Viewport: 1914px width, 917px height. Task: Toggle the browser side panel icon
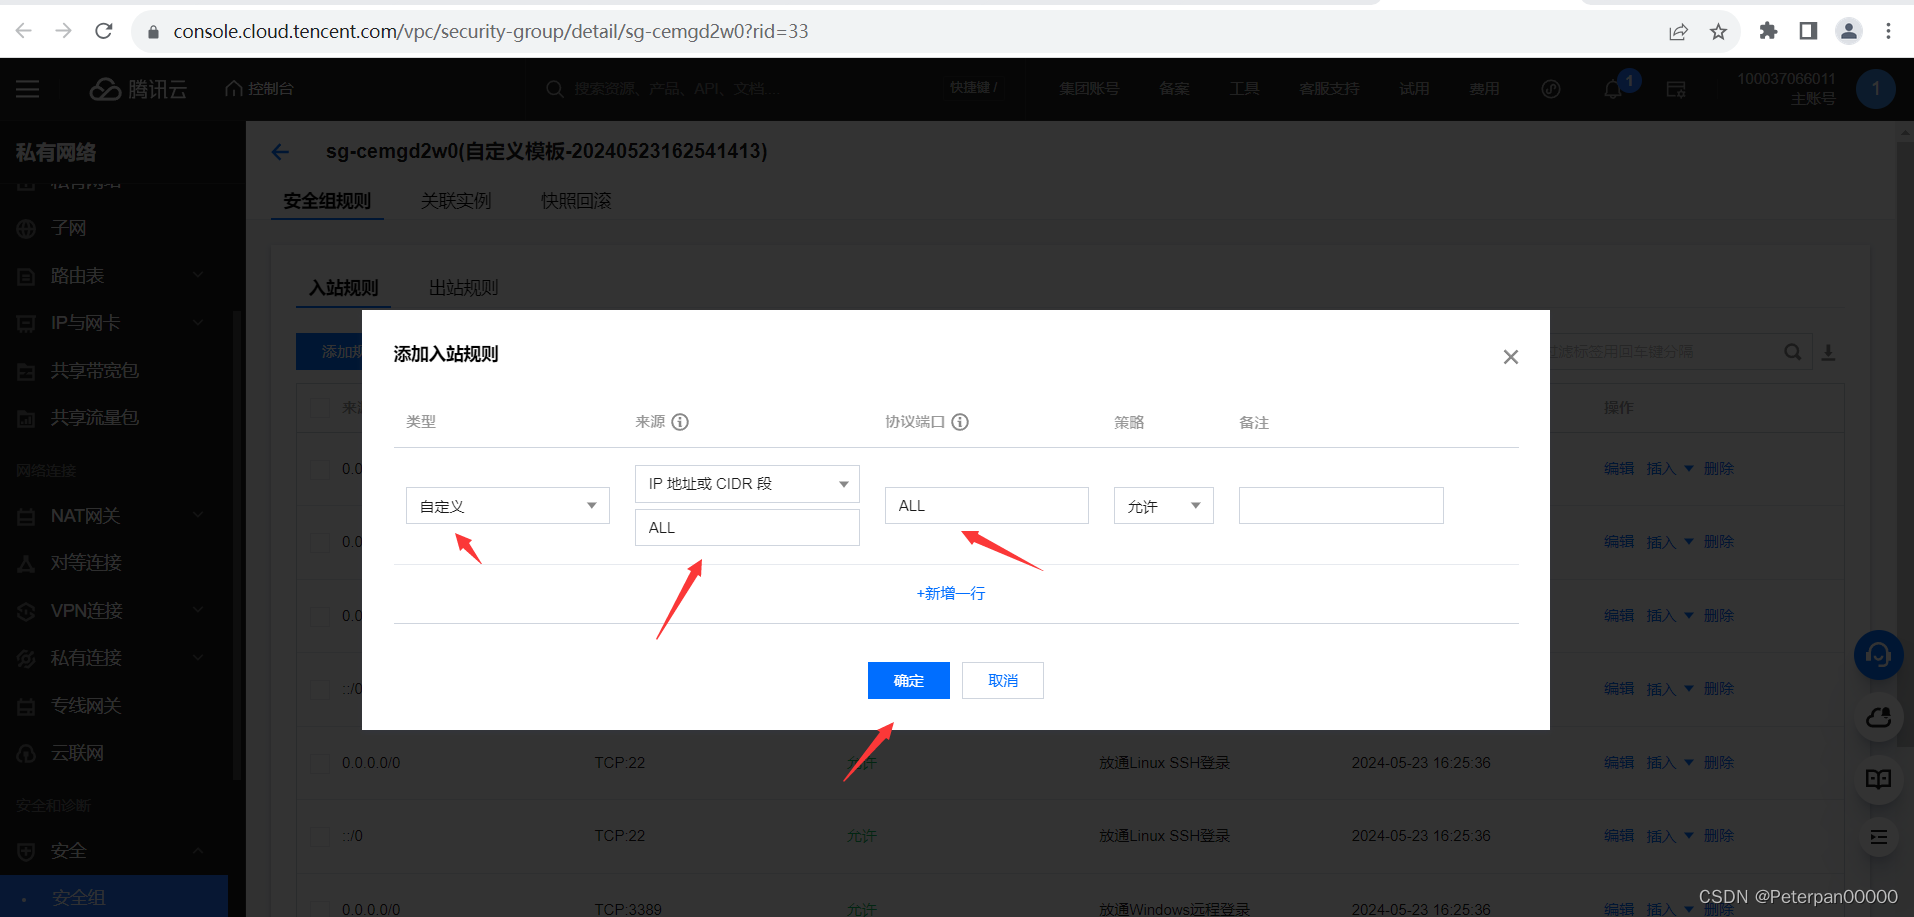pyautogui.click(x=1808, y=31)
